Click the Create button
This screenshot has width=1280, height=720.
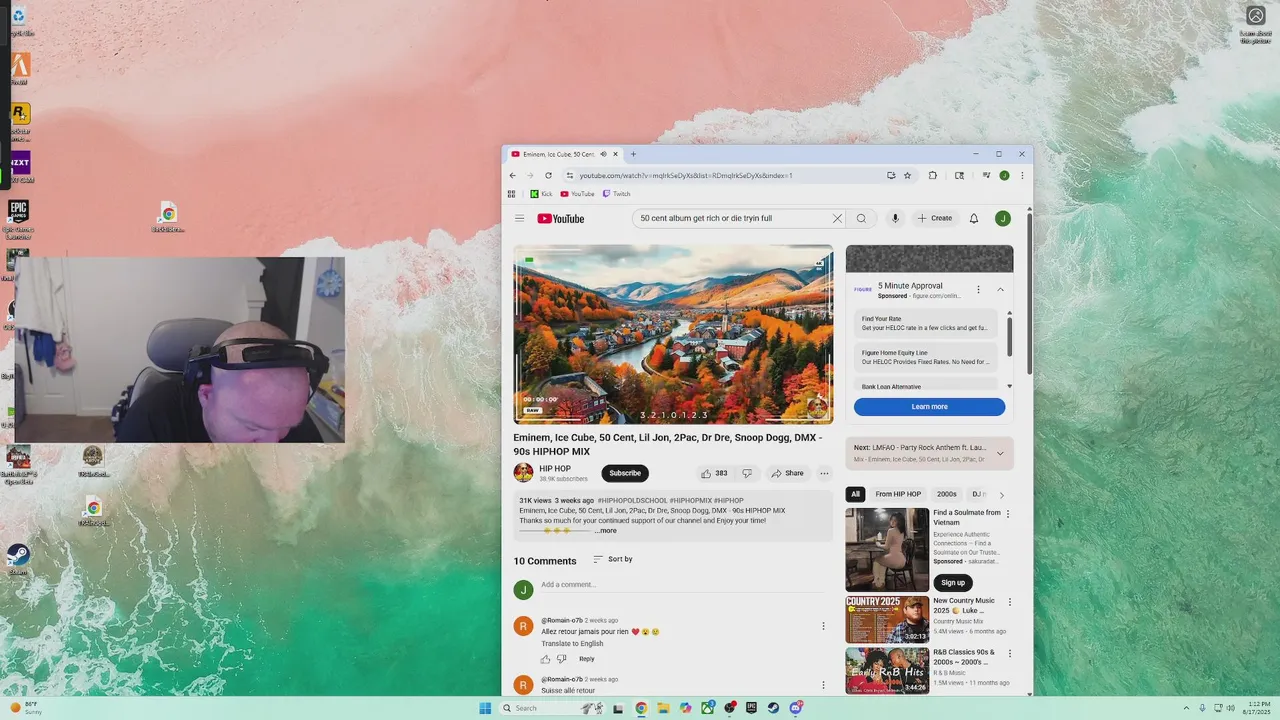935,218
